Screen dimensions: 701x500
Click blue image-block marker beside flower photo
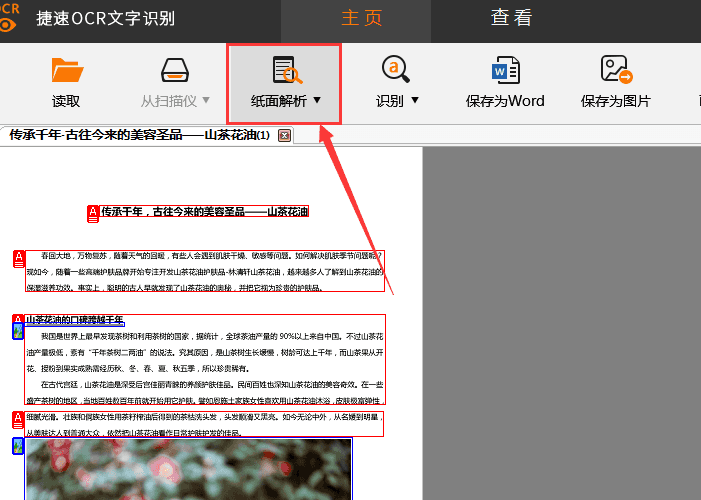[x=18, y=446]
